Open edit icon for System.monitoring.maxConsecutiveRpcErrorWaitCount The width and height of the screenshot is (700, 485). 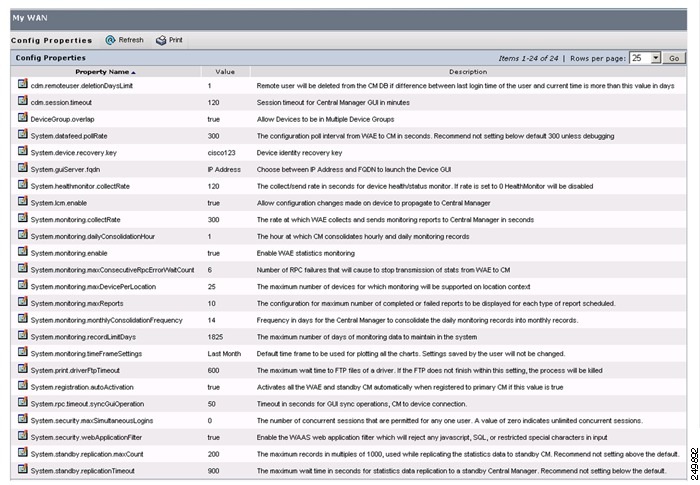click(x=23, y=268)
